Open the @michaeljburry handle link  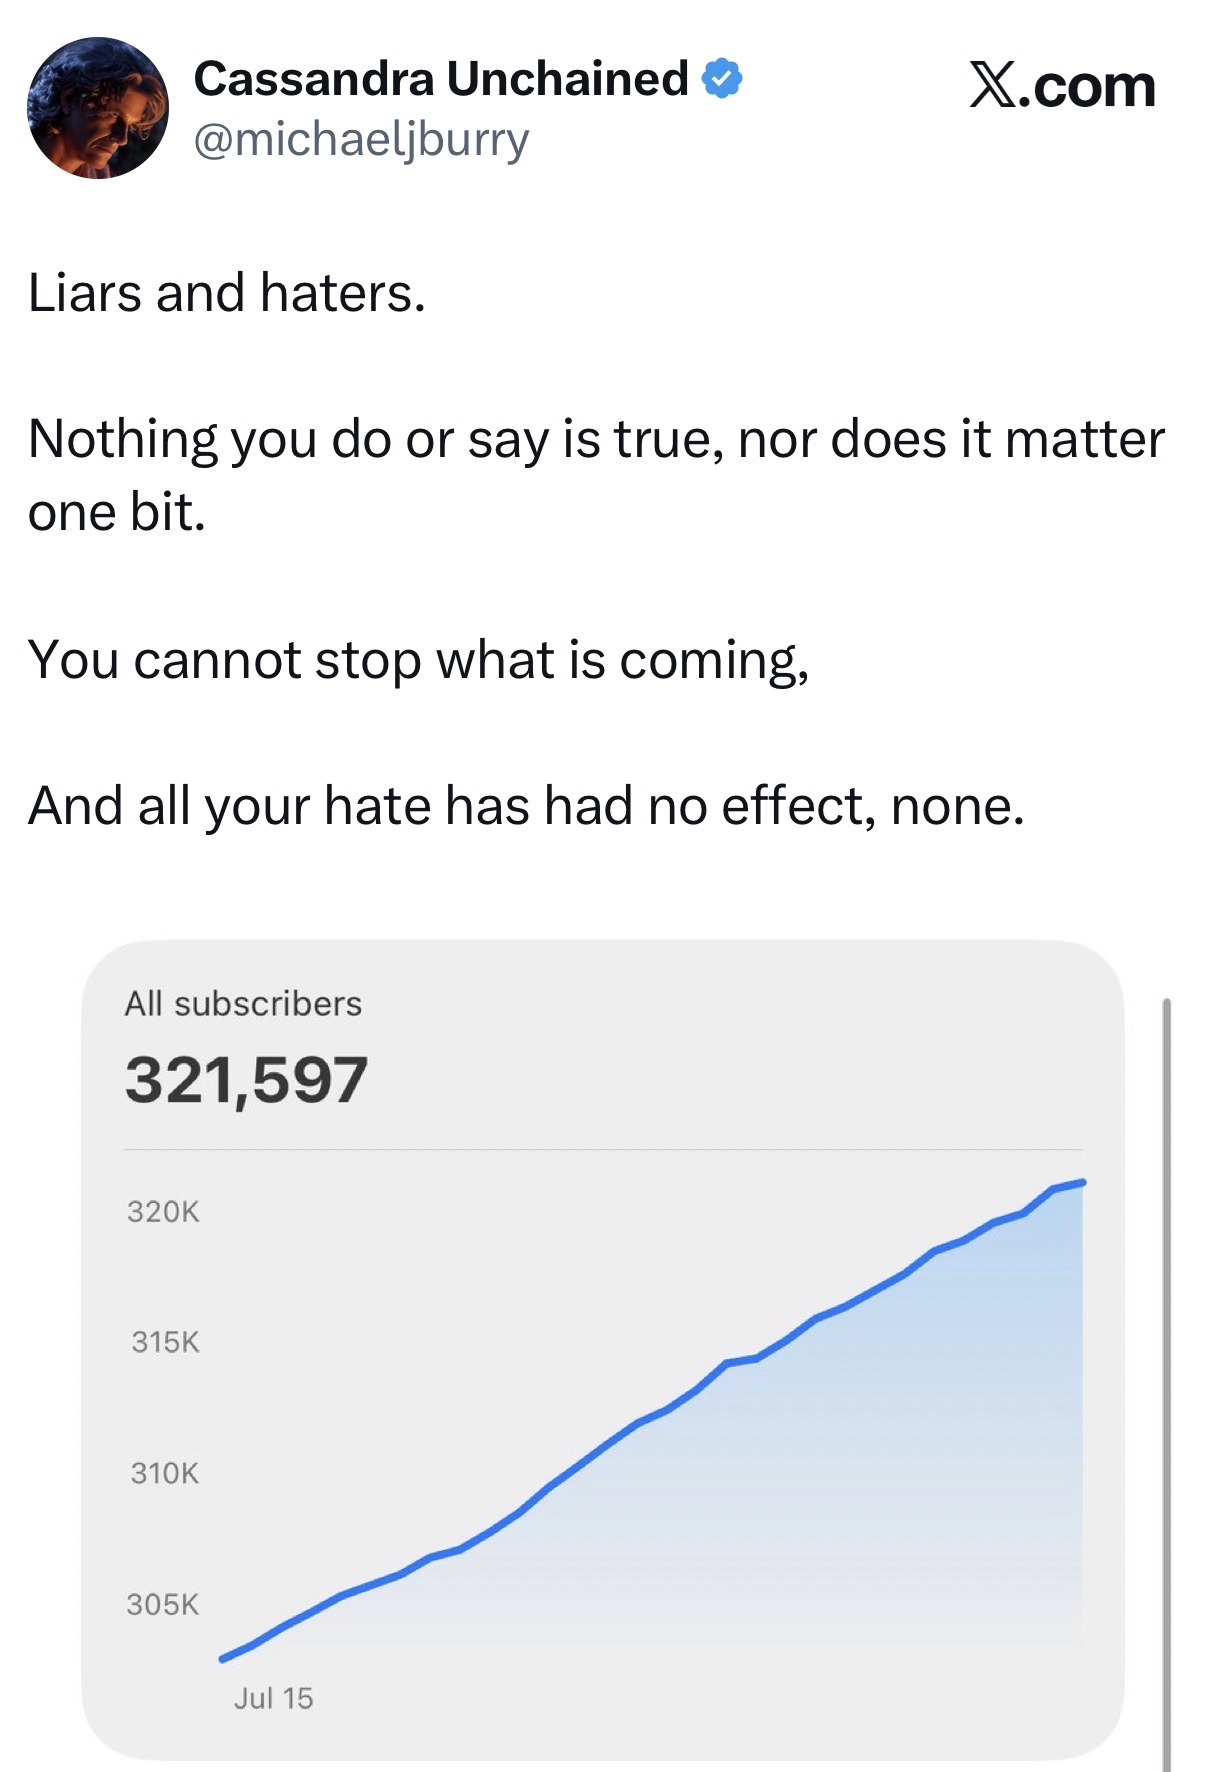tap(361, 140)
